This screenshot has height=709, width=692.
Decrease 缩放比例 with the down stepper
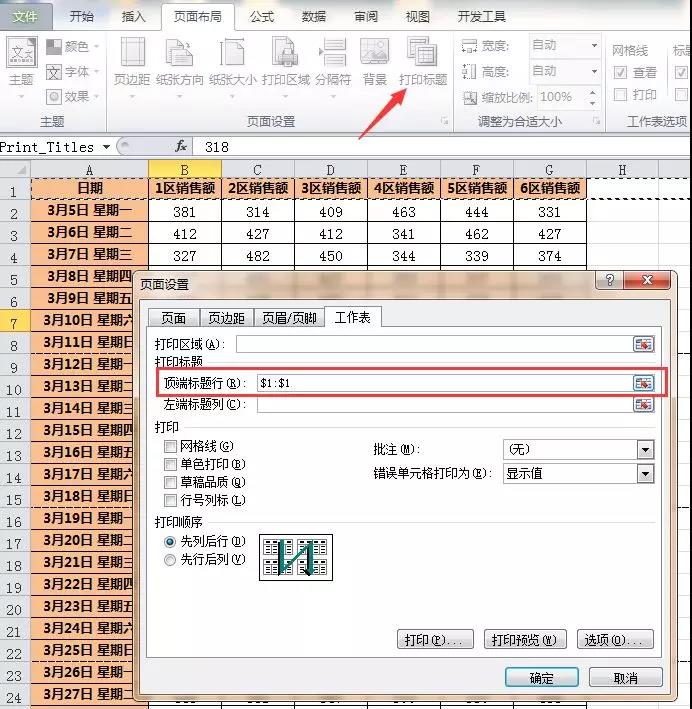pos(593,103)
